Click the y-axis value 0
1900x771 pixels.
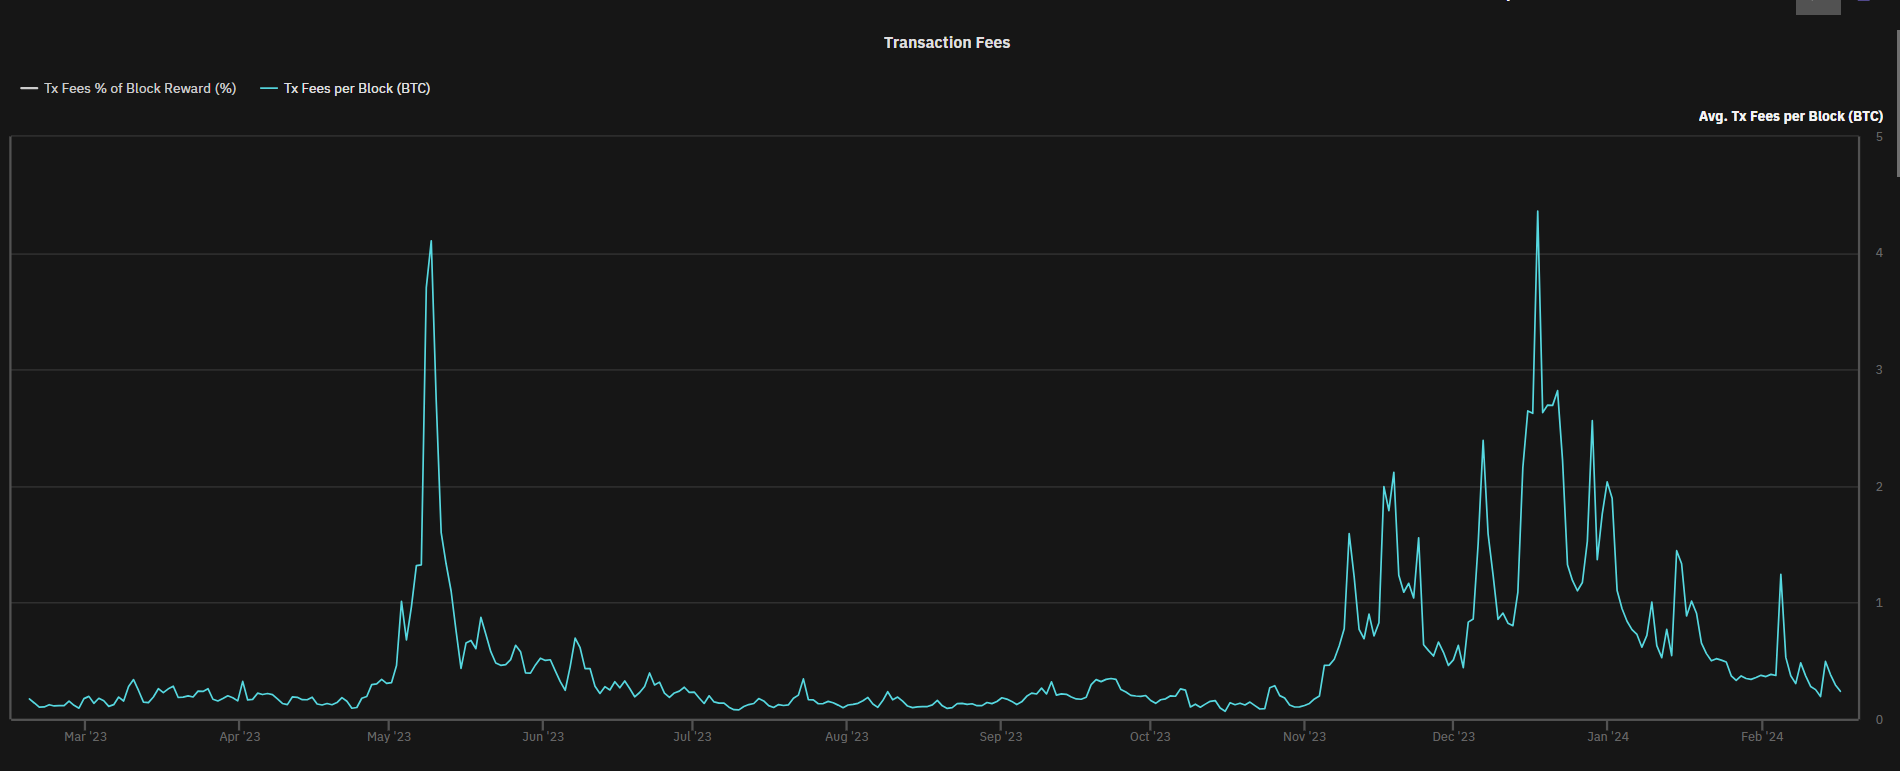pos(1879,720)
